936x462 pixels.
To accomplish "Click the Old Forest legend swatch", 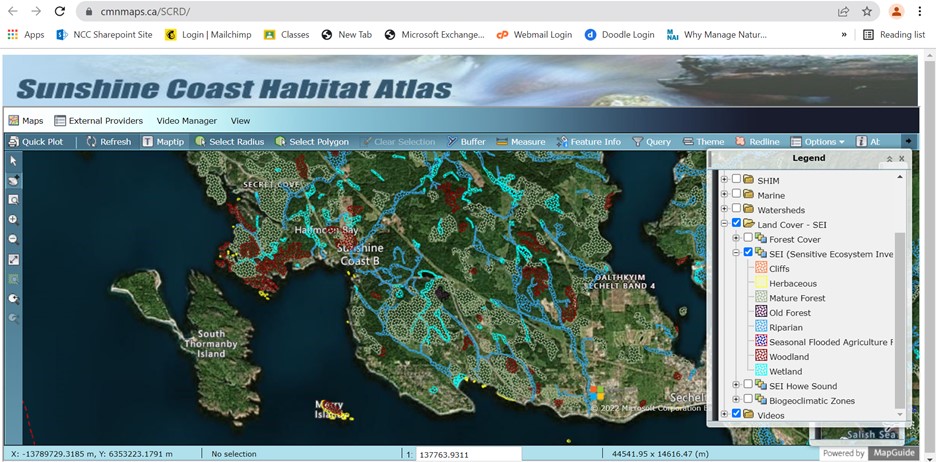I will coord(761,312).
